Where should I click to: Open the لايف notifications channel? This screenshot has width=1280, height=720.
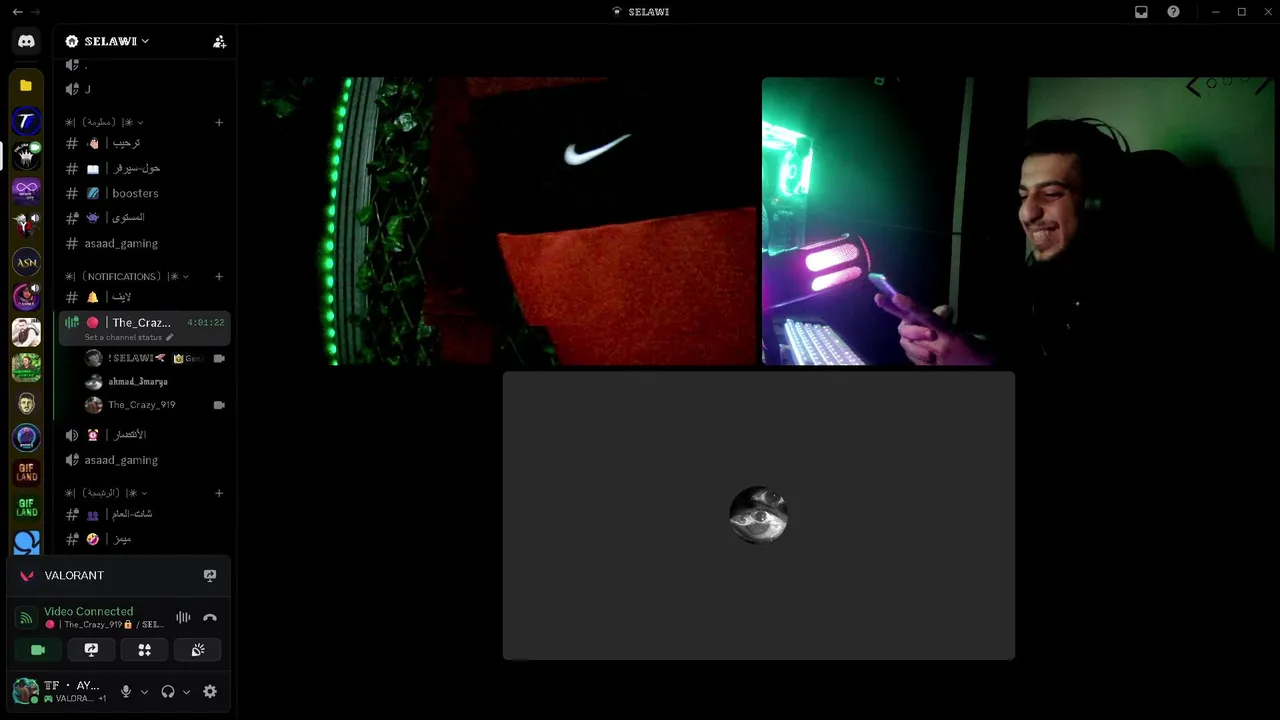click(x=145, y=297)
